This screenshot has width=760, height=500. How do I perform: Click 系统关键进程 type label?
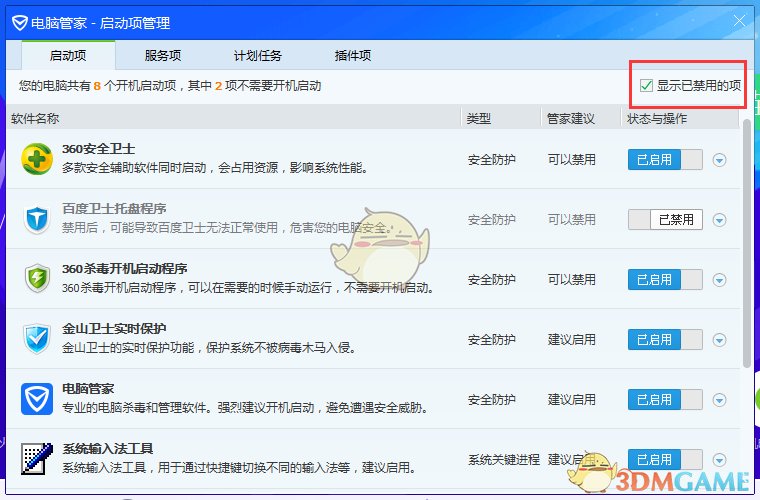pos(504,459)
